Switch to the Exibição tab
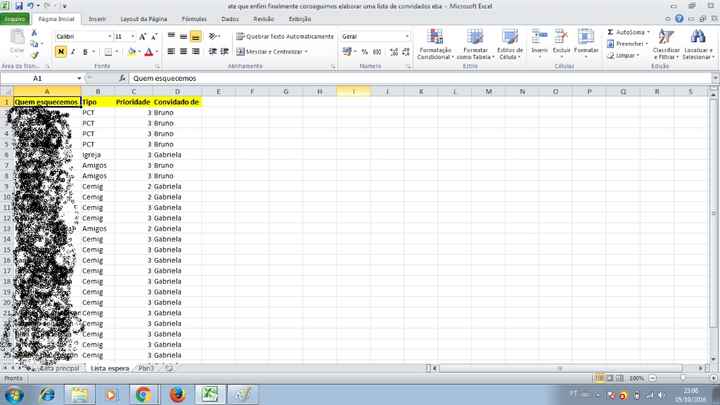 (300, 19)
